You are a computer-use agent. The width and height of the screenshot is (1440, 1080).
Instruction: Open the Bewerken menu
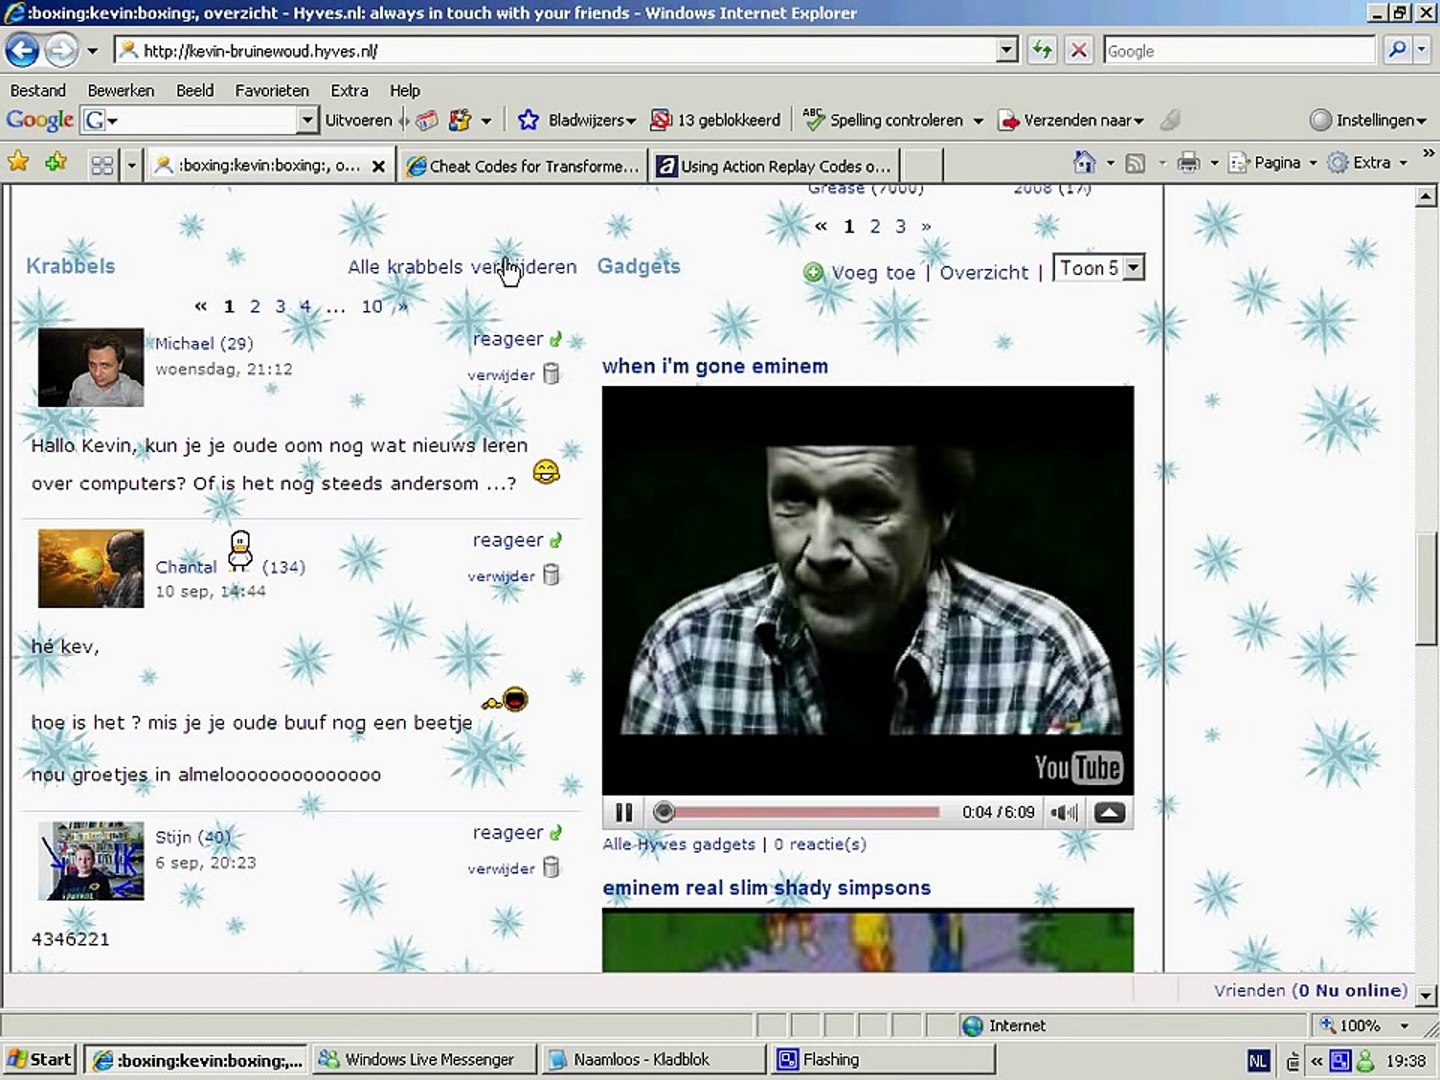click(x=121, y=90)
